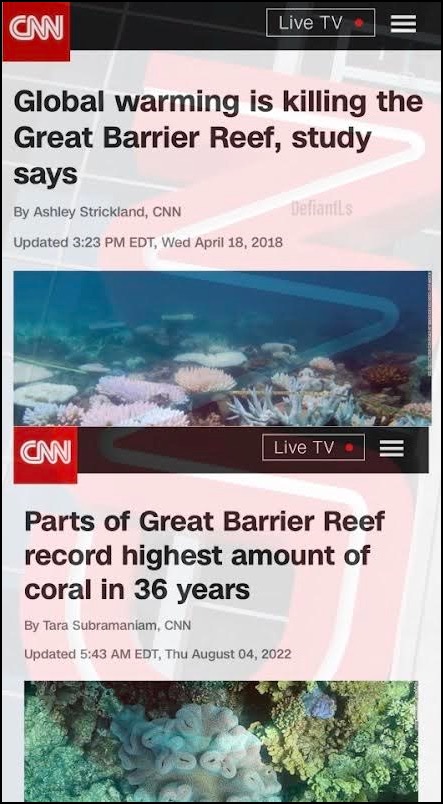Click the bleached coral reef photo

click(222, 349)
